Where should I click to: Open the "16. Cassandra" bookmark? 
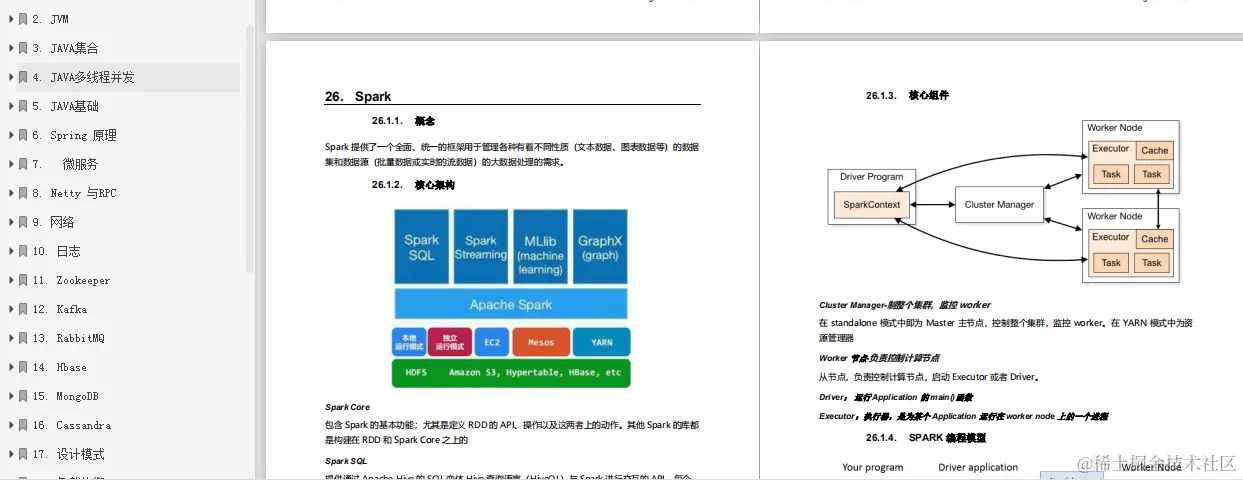click(x=71, y=425)
